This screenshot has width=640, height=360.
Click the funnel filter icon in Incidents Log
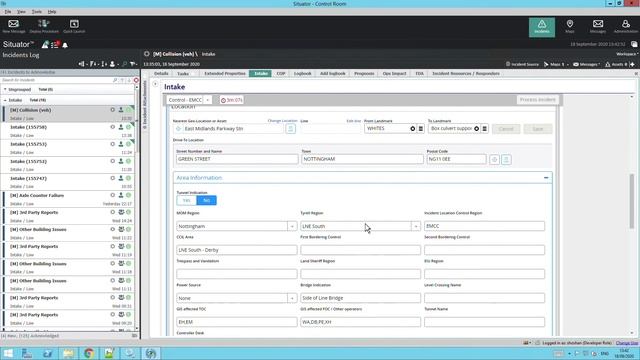tap(133, 64)
